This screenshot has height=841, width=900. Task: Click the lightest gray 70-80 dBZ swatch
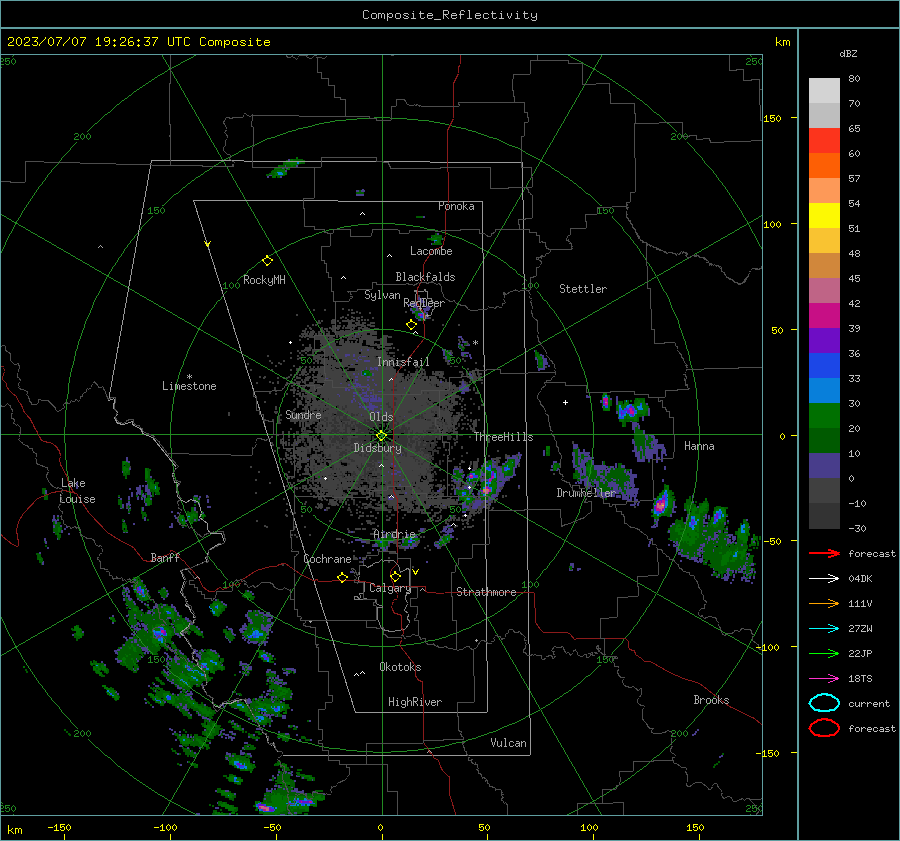(x=824, y=90)
